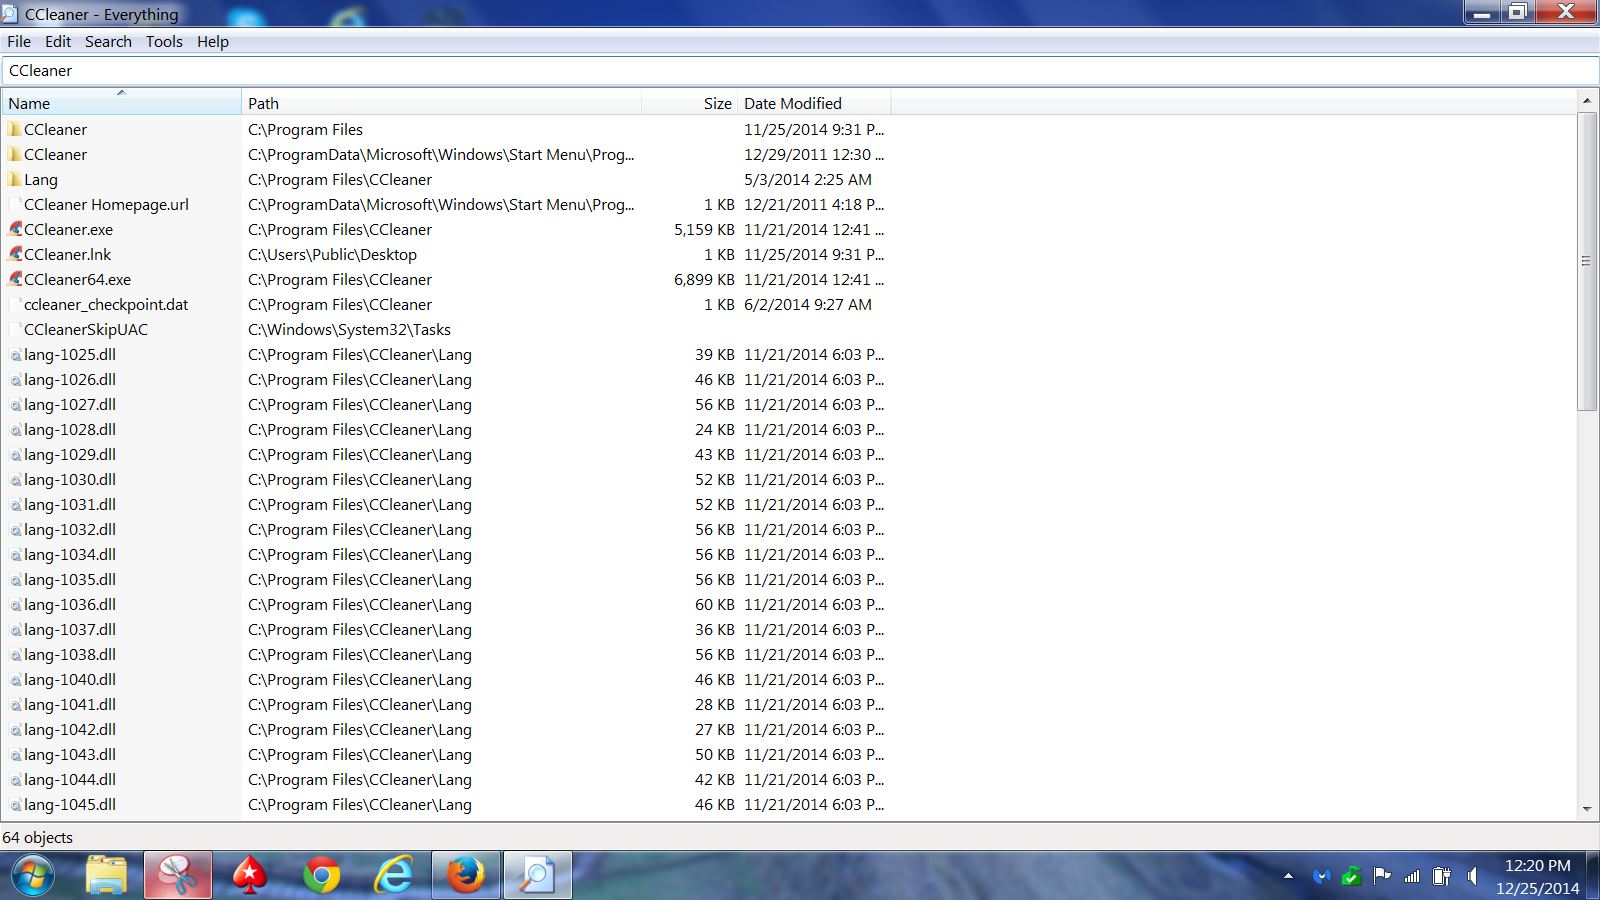Select the ccleaner_checkpoint.dat file name
Screen dimensions: 1600x900
point(106,304)
